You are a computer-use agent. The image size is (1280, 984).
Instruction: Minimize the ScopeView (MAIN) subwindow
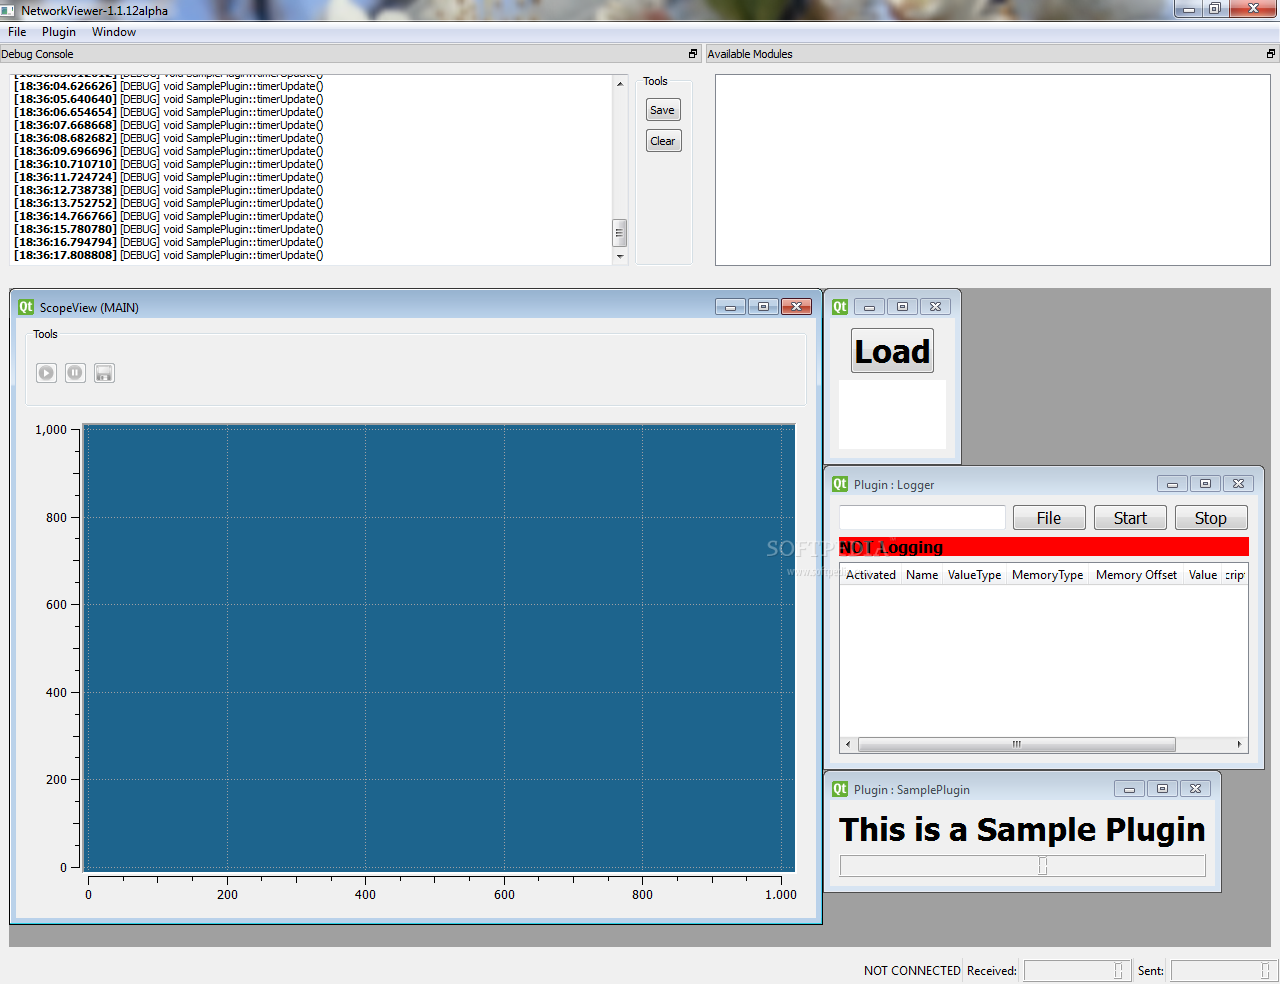coord(730,307)
